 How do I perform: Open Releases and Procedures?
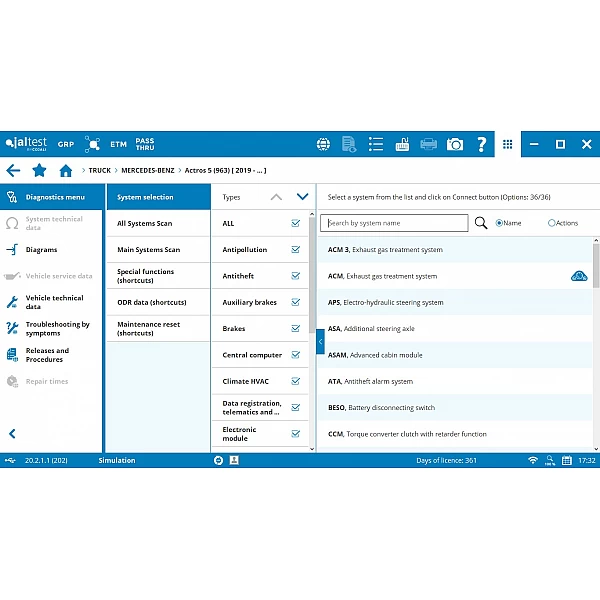tap(52, 355)
